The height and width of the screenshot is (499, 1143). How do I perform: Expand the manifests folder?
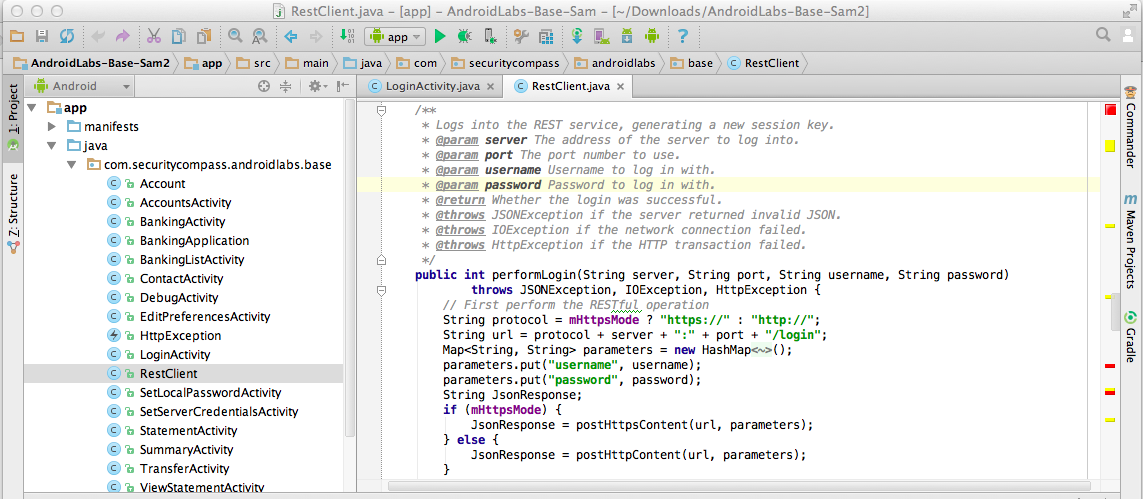tap(52, 127)
